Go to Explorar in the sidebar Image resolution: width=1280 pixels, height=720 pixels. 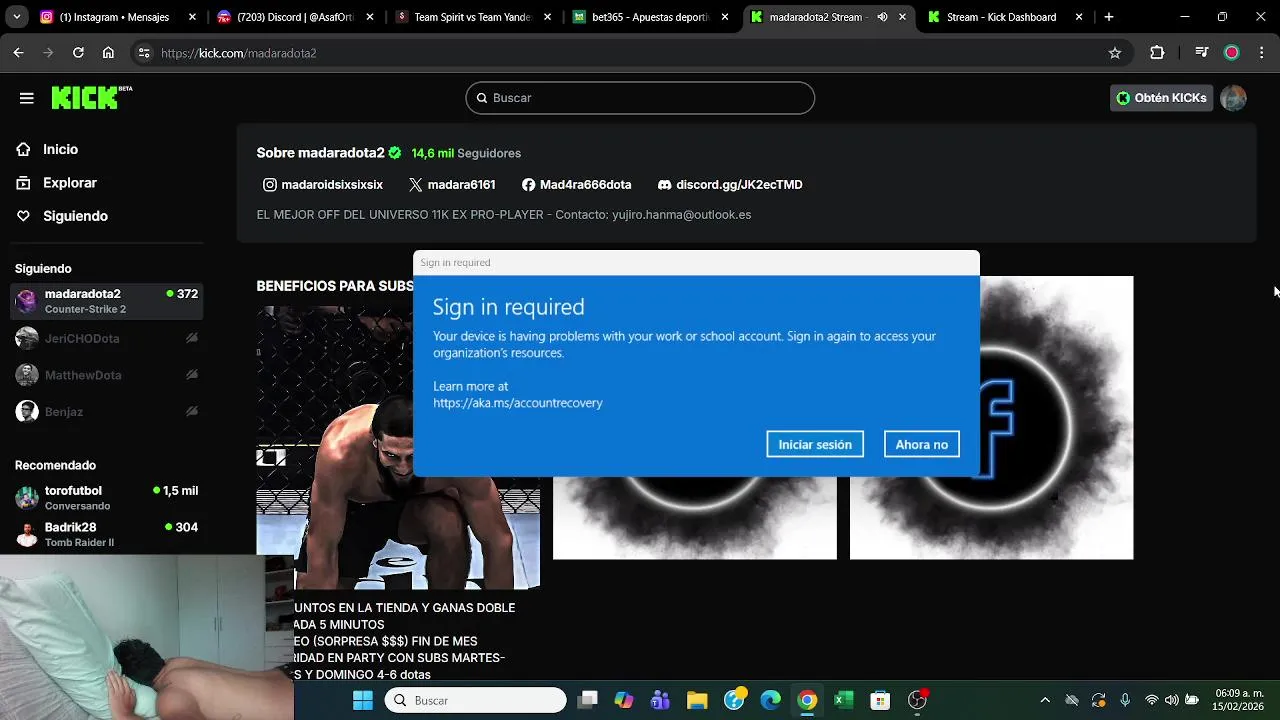pyautogui.click(x=70, y=183)
